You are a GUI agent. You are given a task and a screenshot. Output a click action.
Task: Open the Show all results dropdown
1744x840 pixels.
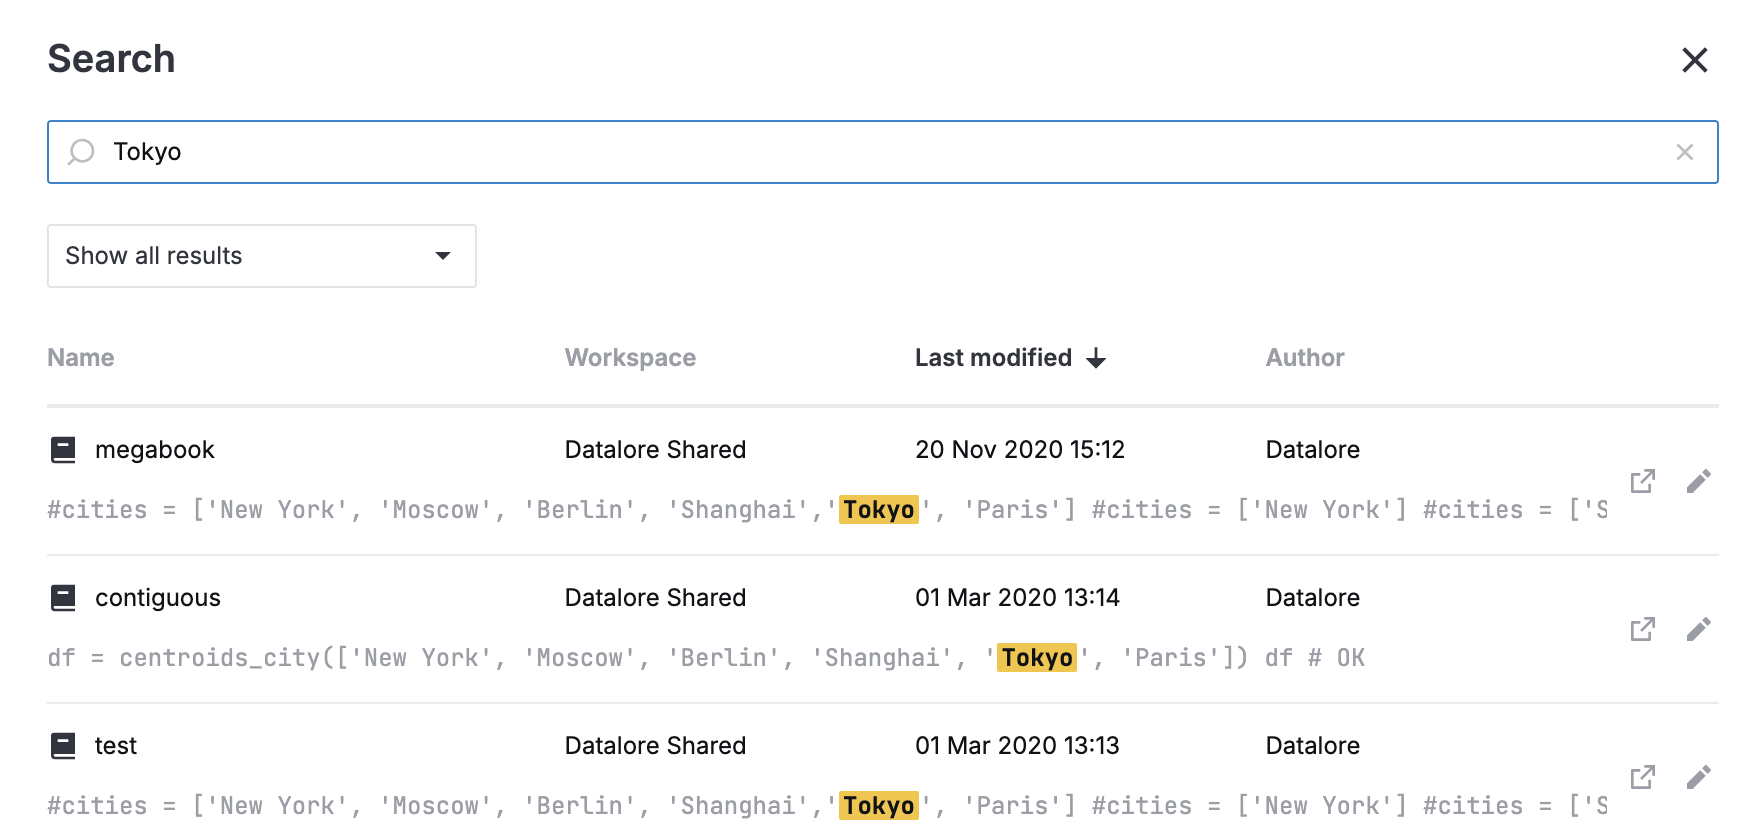(x=261, y=256)
